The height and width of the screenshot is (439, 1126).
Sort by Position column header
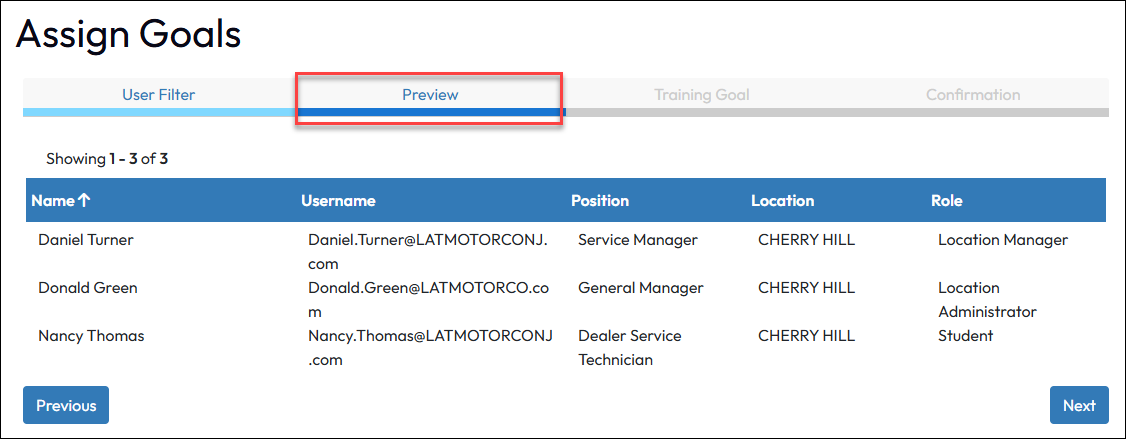tap(599, 200)
